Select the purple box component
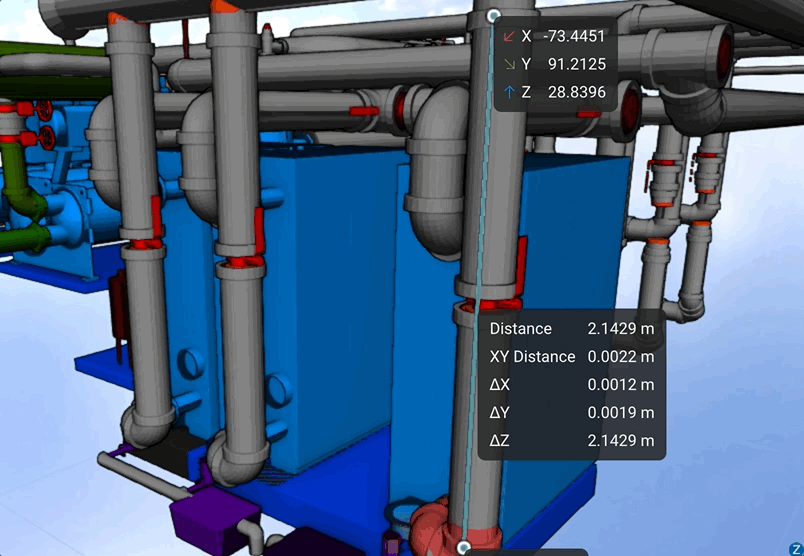This screenshot has height=556, width=804. (x=214, y=515)
